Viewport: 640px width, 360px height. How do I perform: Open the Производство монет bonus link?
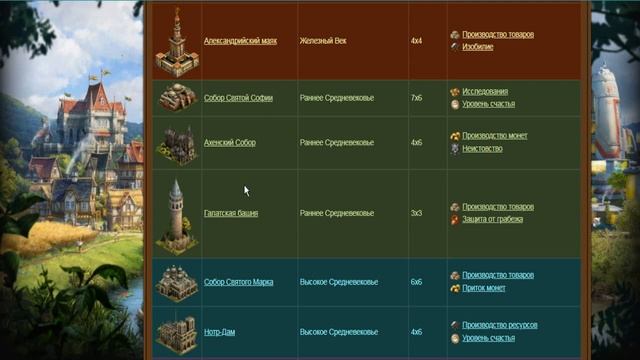click(495, 136)
